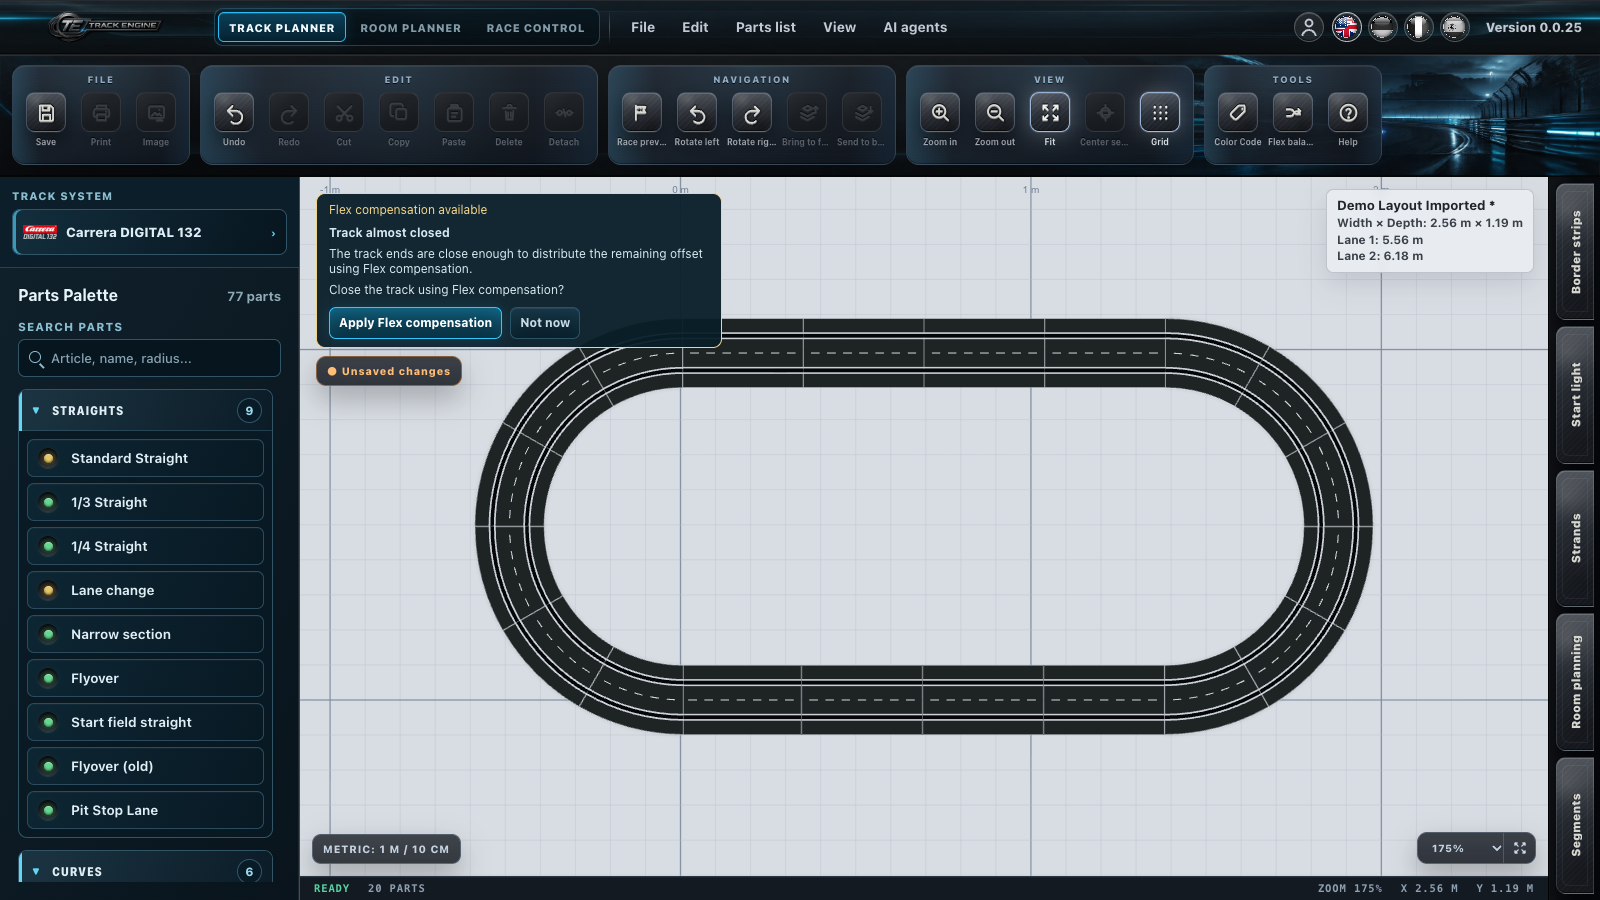Open the 175% zoom dropdown

(x=1461, y=848)
